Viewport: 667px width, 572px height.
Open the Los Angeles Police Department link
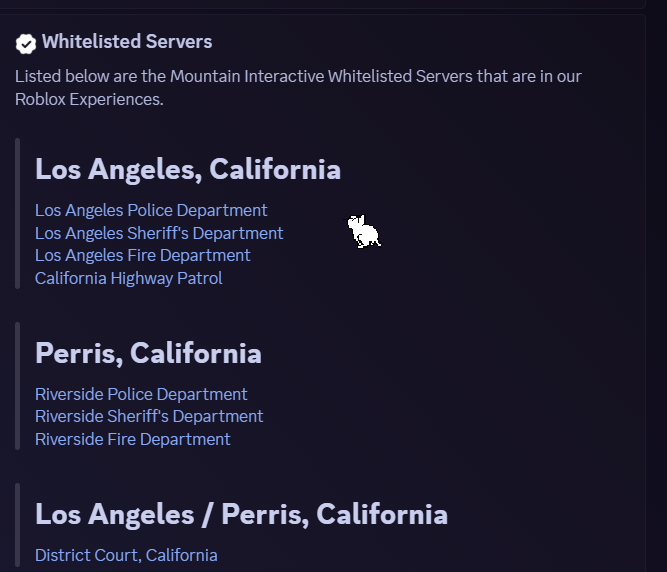point(151,211)
